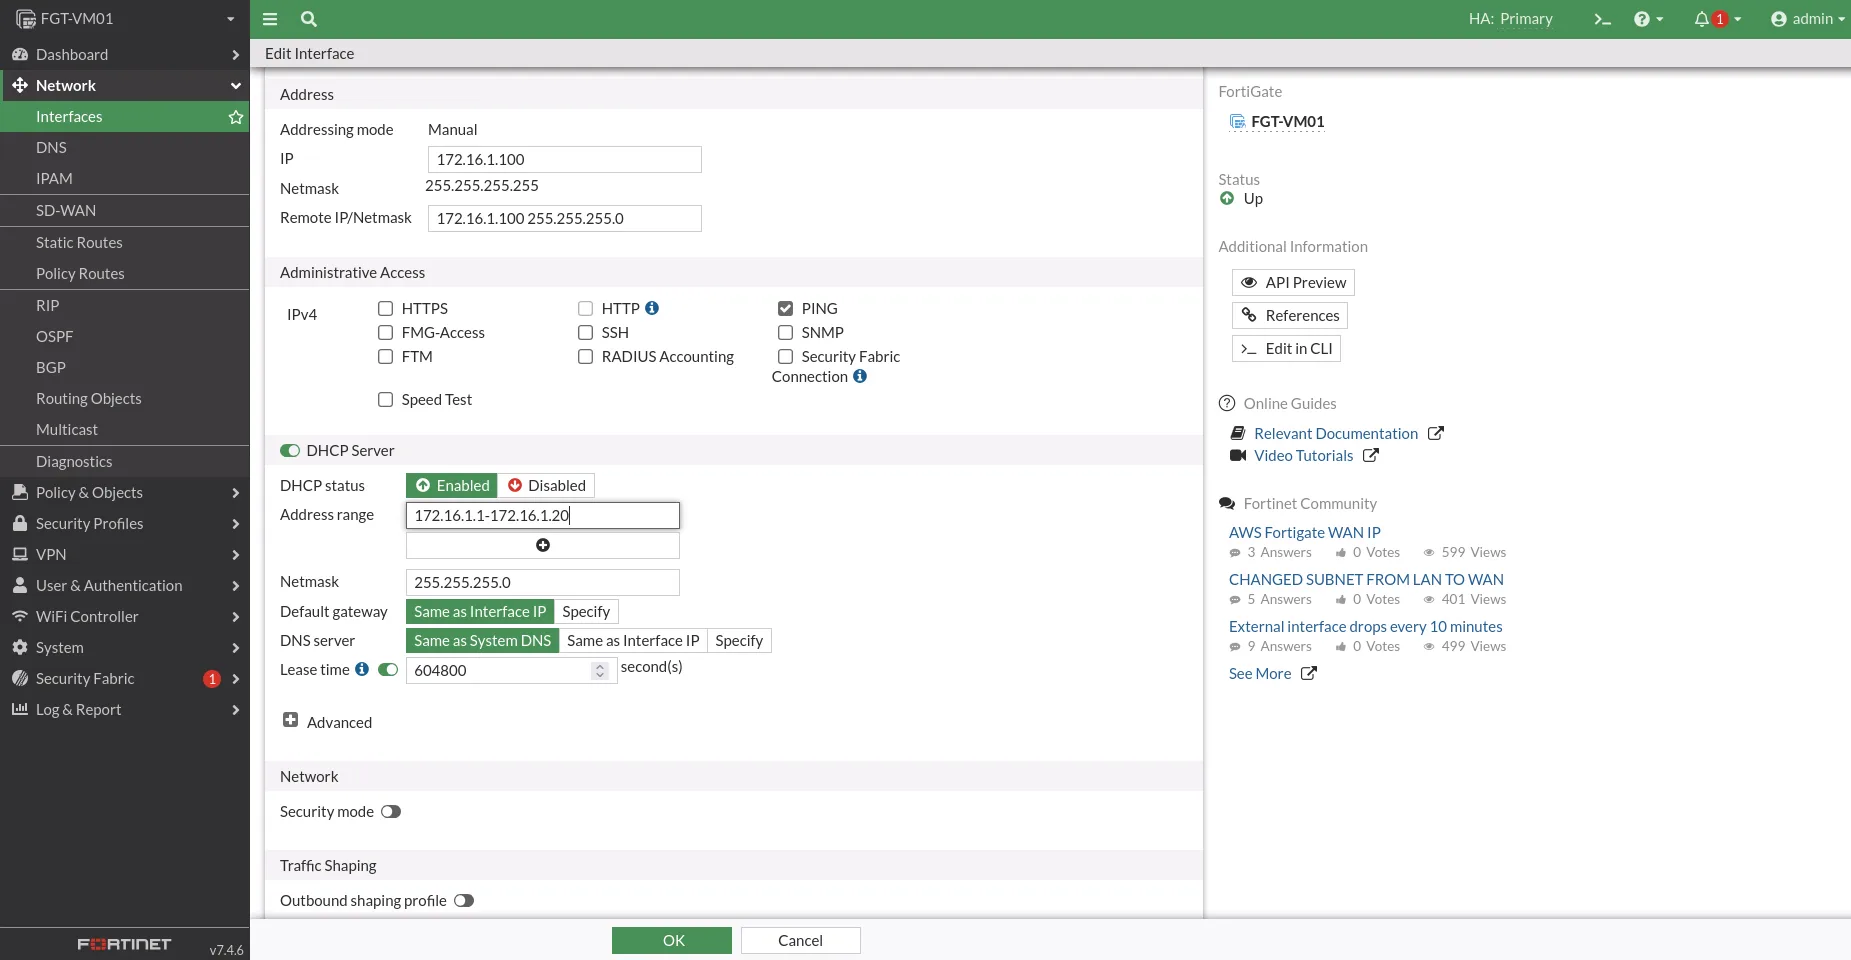Click the Lease time stepper control
Screen dimensions: 1851x960
pos(600,670)
